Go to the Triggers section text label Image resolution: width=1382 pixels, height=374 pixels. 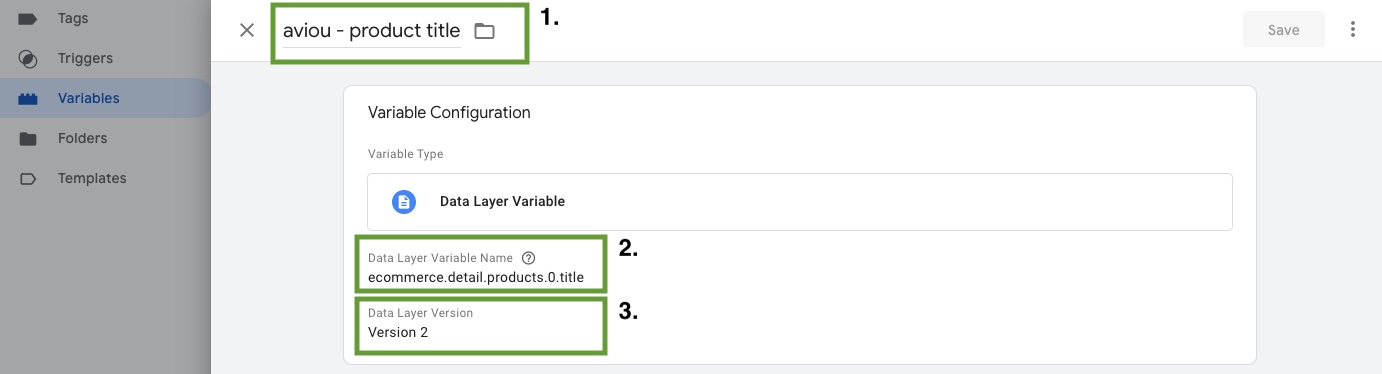[x=85, y=59]
